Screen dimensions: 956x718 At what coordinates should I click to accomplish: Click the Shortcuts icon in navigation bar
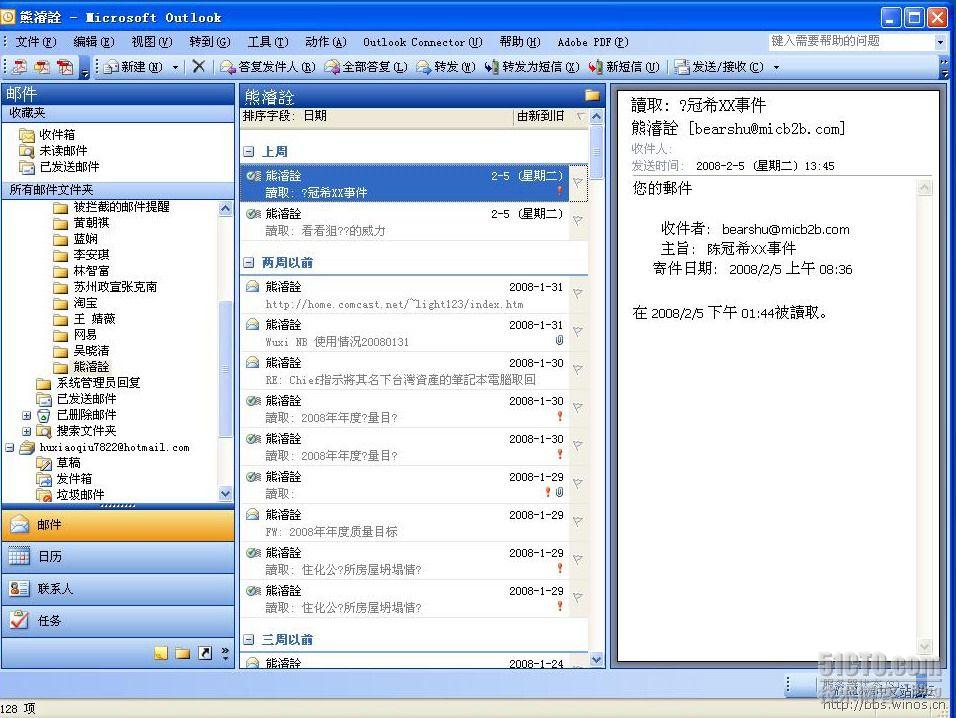pyautogui.click(x=205, y=653)
